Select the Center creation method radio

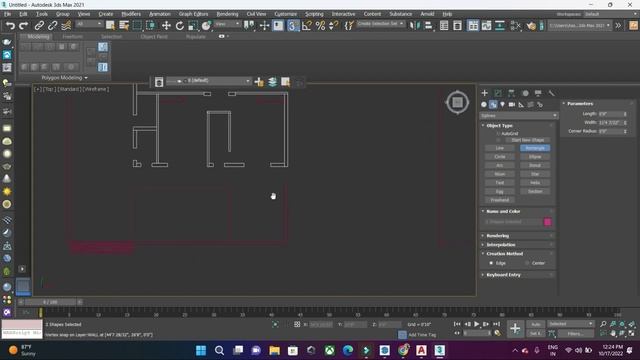pyautogui.click(x=527, y=263)
